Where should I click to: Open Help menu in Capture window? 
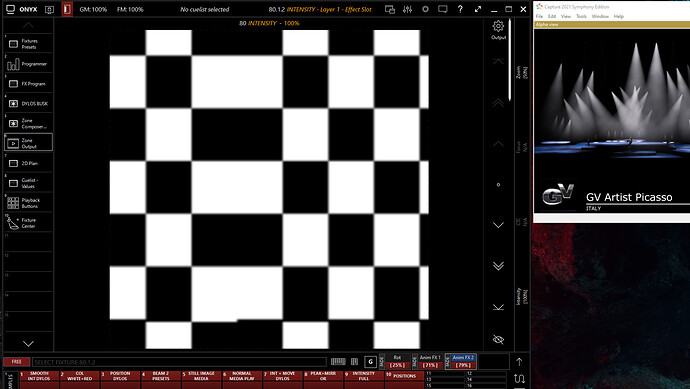coord(619,16)
